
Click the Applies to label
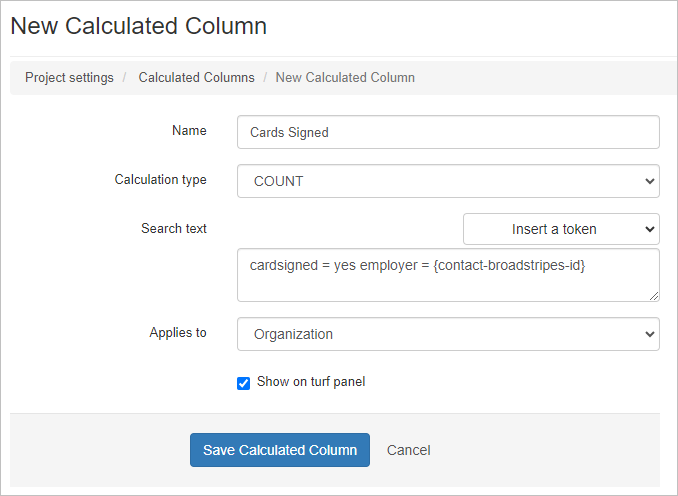pos(178,333)
